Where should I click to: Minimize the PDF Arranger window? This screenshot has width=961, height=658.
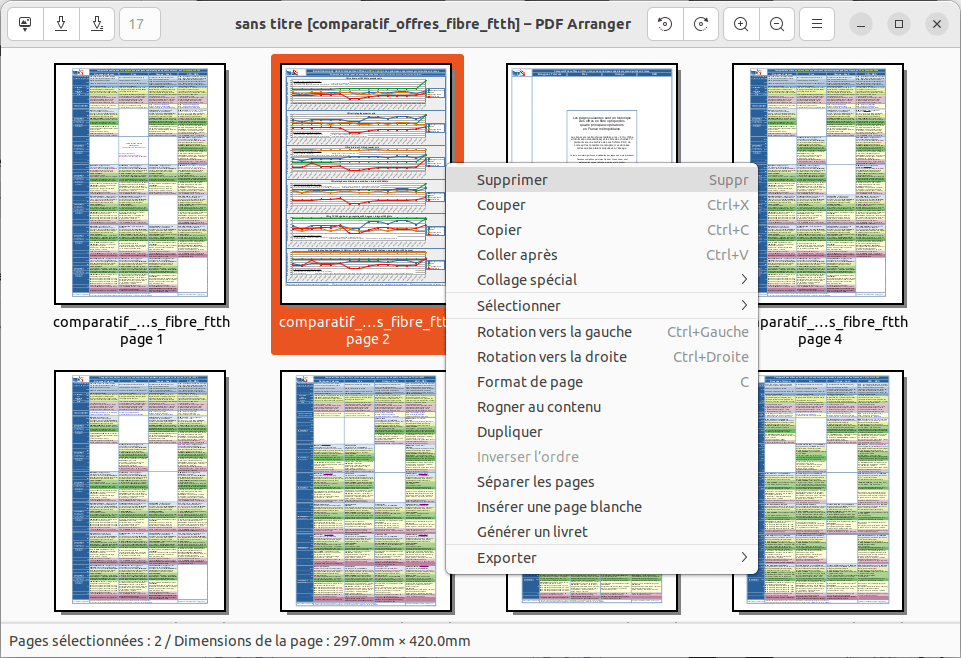click(861, 24)
